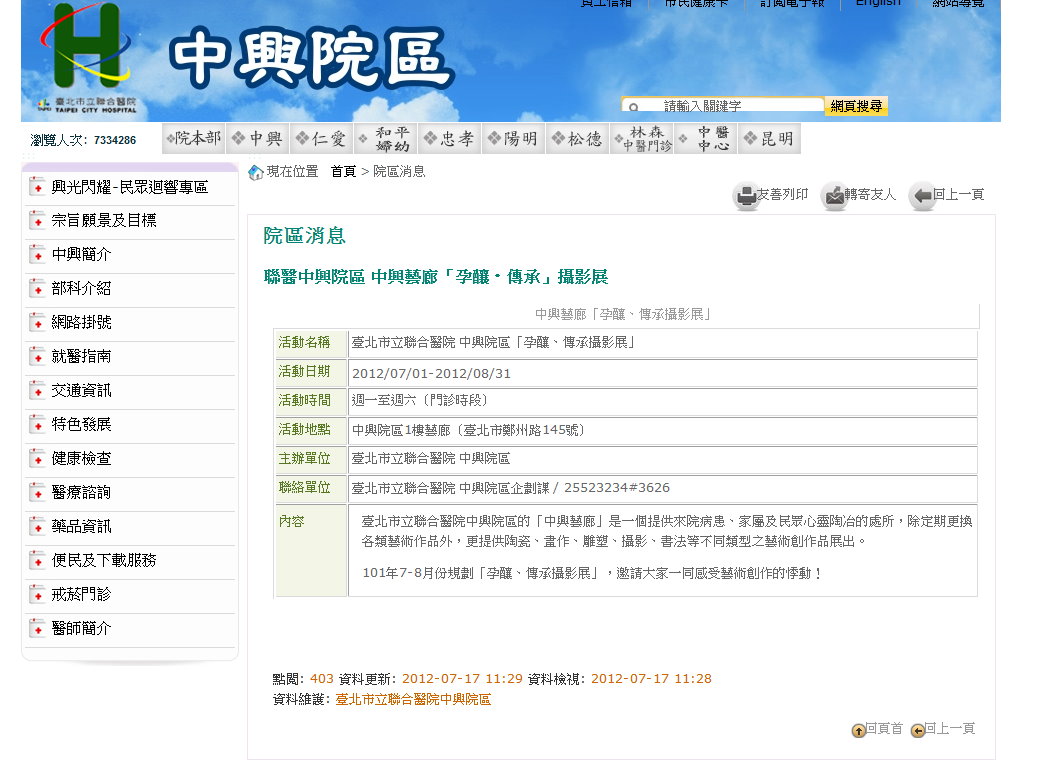Open the 和平婦幼 branch tab
Image resolution: width=1040 pixels, height=773 pixels.
coord(385,139)
